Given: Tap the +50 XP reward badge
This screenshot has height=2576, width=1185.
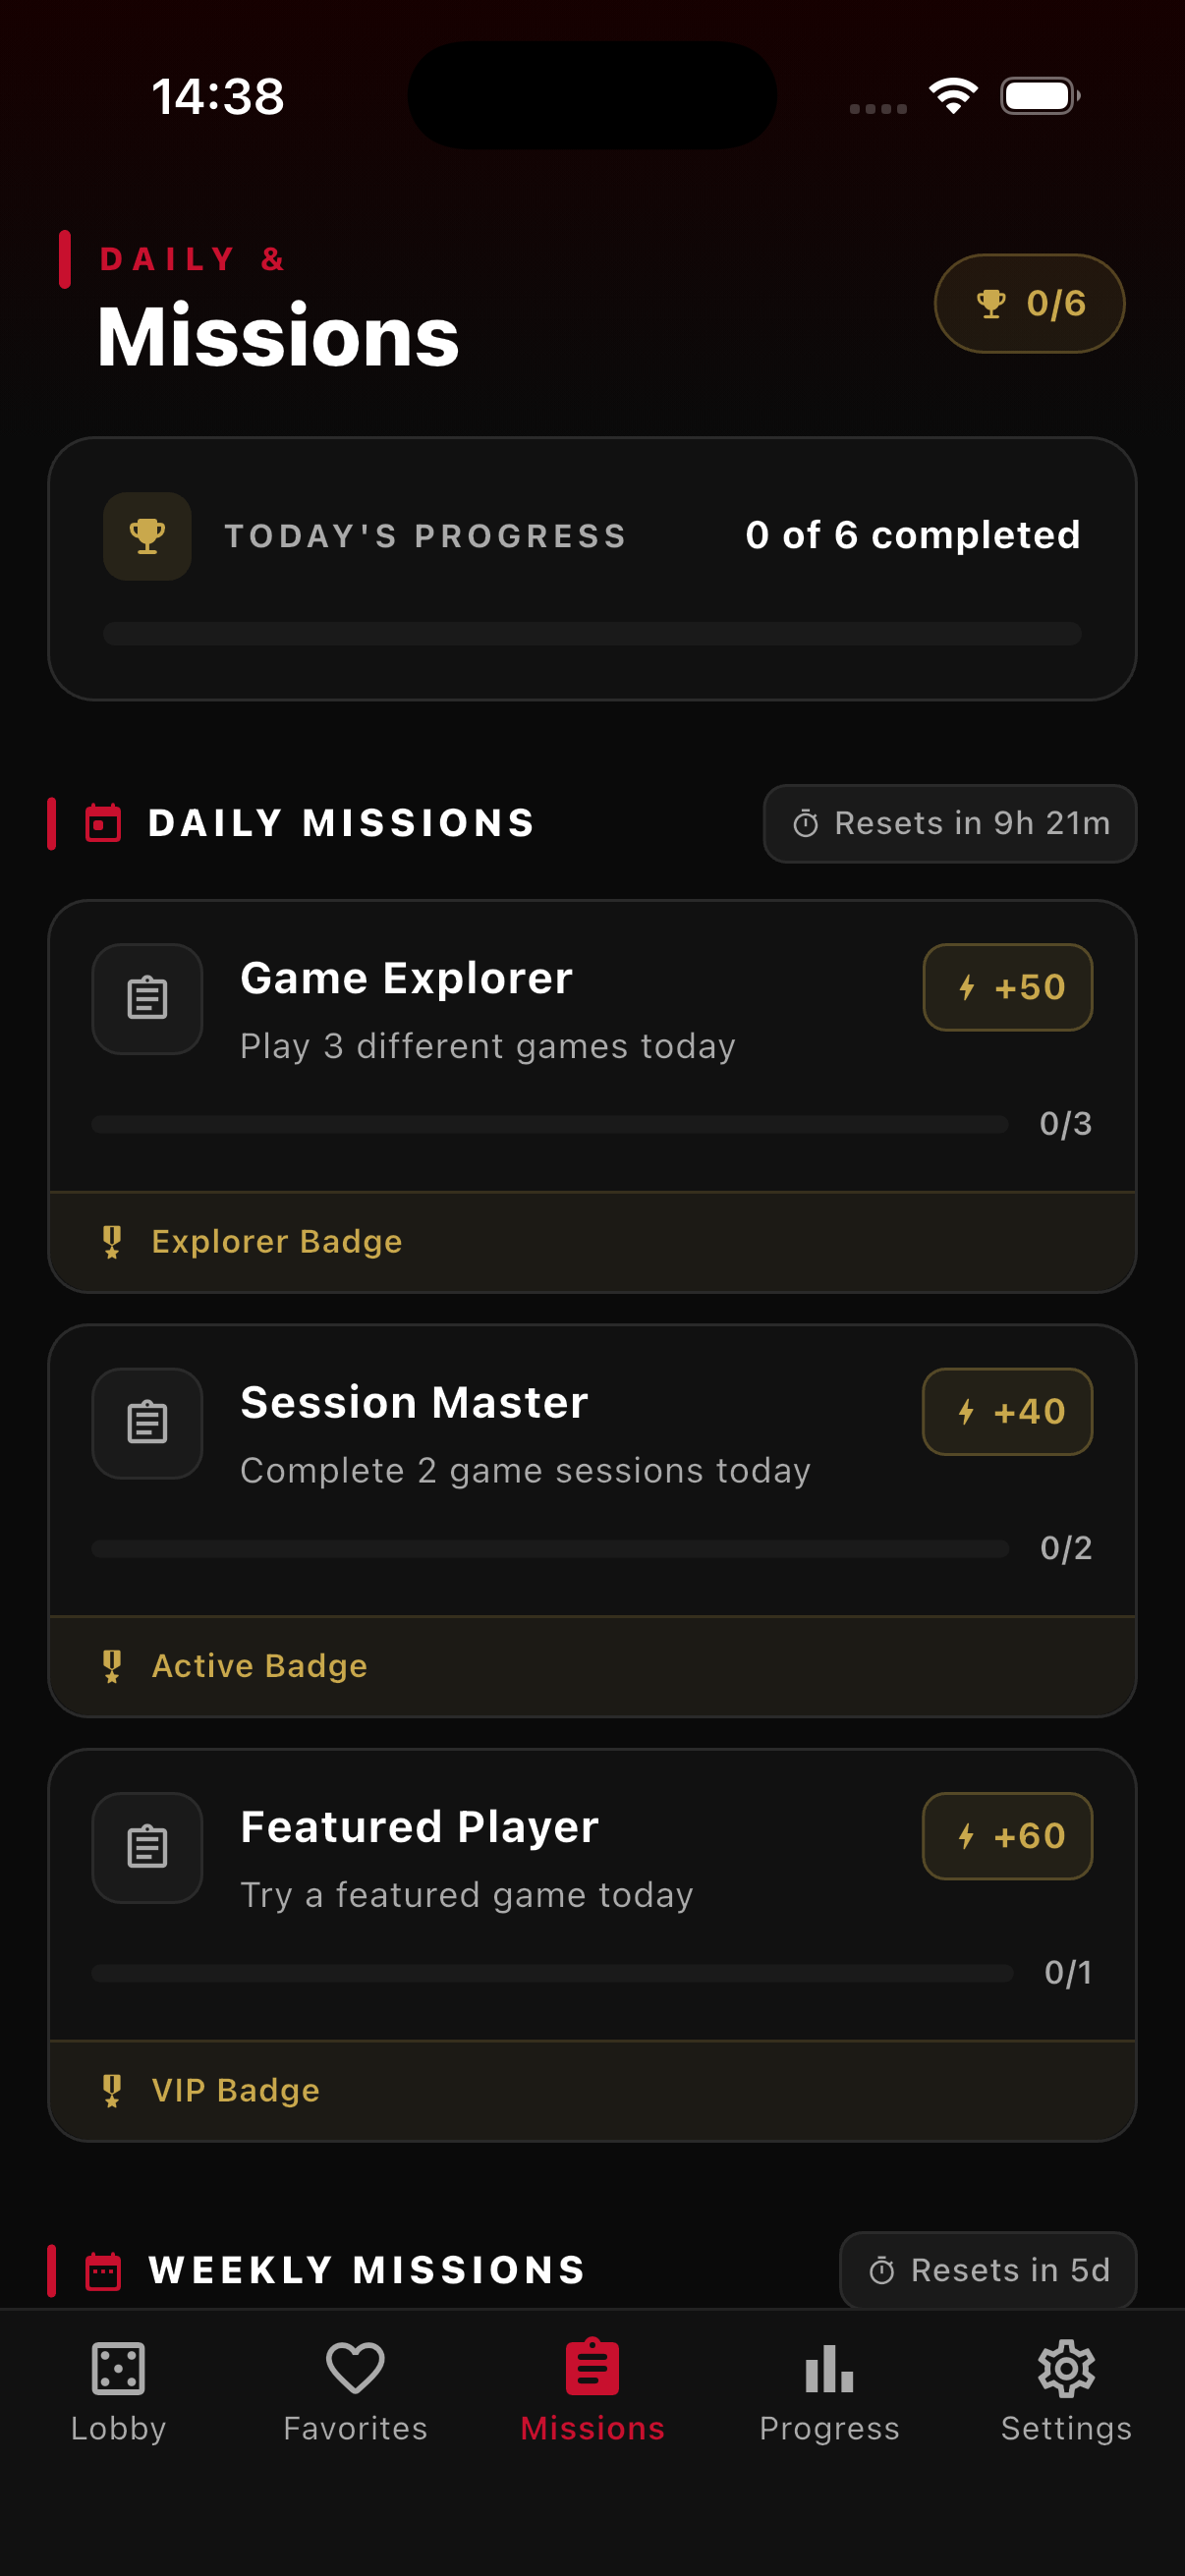Looking at the screenshot, I should [1007, 987].
